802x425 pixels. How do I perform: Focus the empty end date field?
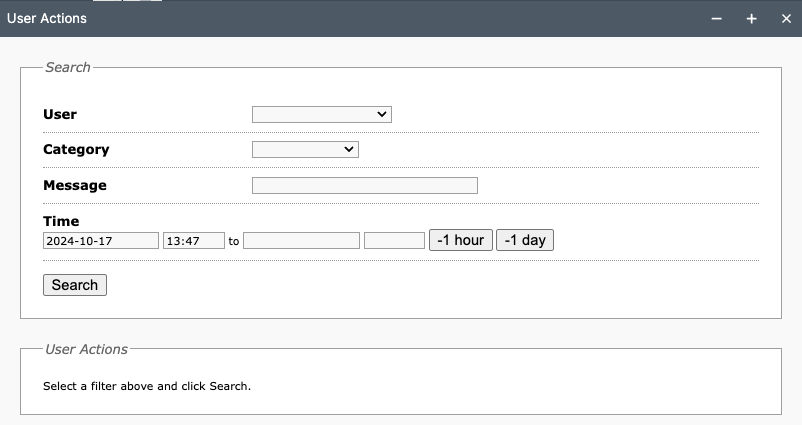click(x=301, y=241)
